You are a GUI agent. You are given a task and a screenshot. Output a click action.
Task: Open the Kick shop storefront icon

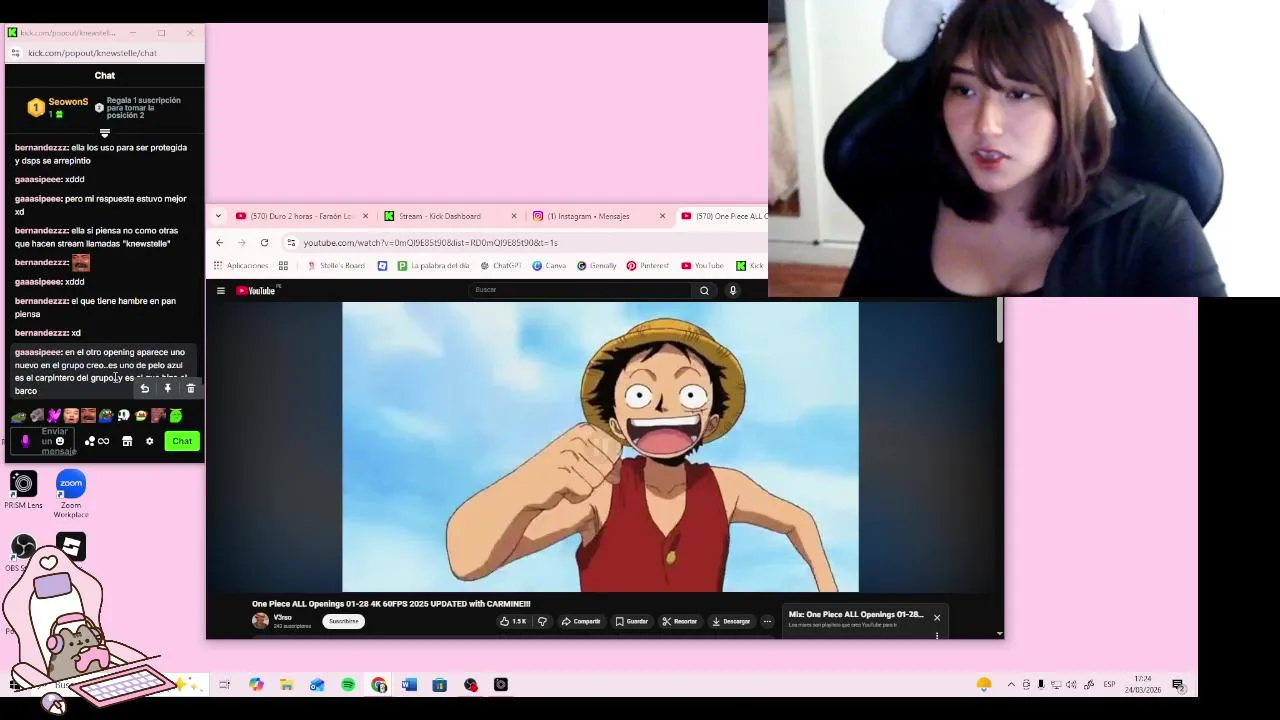[127, 441]
